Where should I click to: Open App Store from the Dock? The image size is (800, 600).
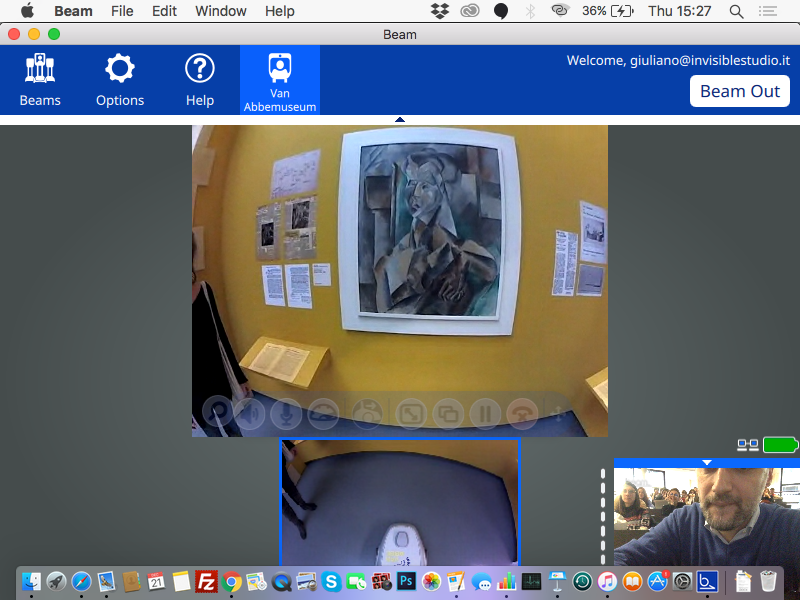[657, 581]
